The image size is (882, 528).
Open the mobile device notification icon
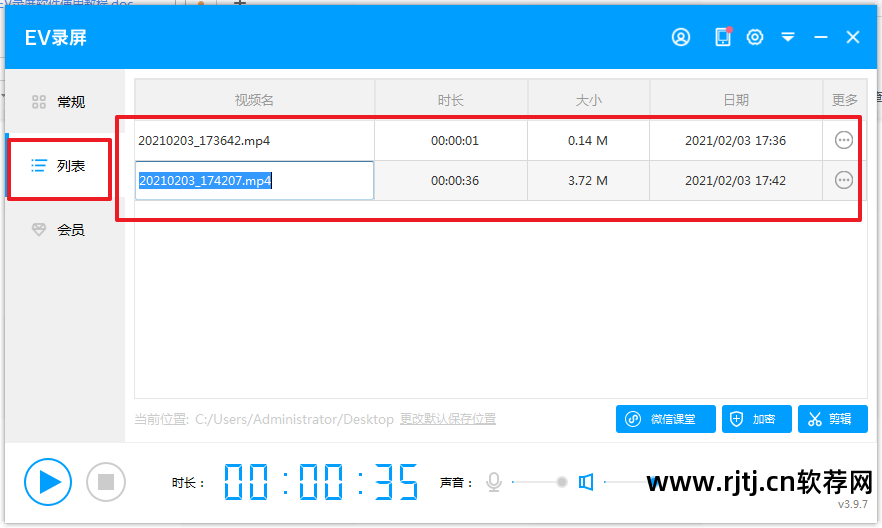click(x=723, y=37)
